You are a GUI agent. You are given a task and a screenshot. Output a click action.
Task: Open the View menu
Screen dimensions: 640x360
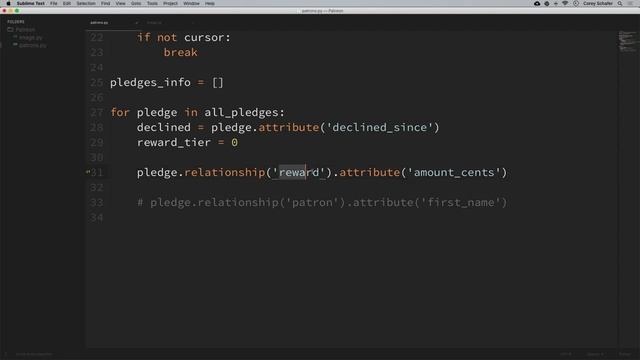(x=120, y=3)
